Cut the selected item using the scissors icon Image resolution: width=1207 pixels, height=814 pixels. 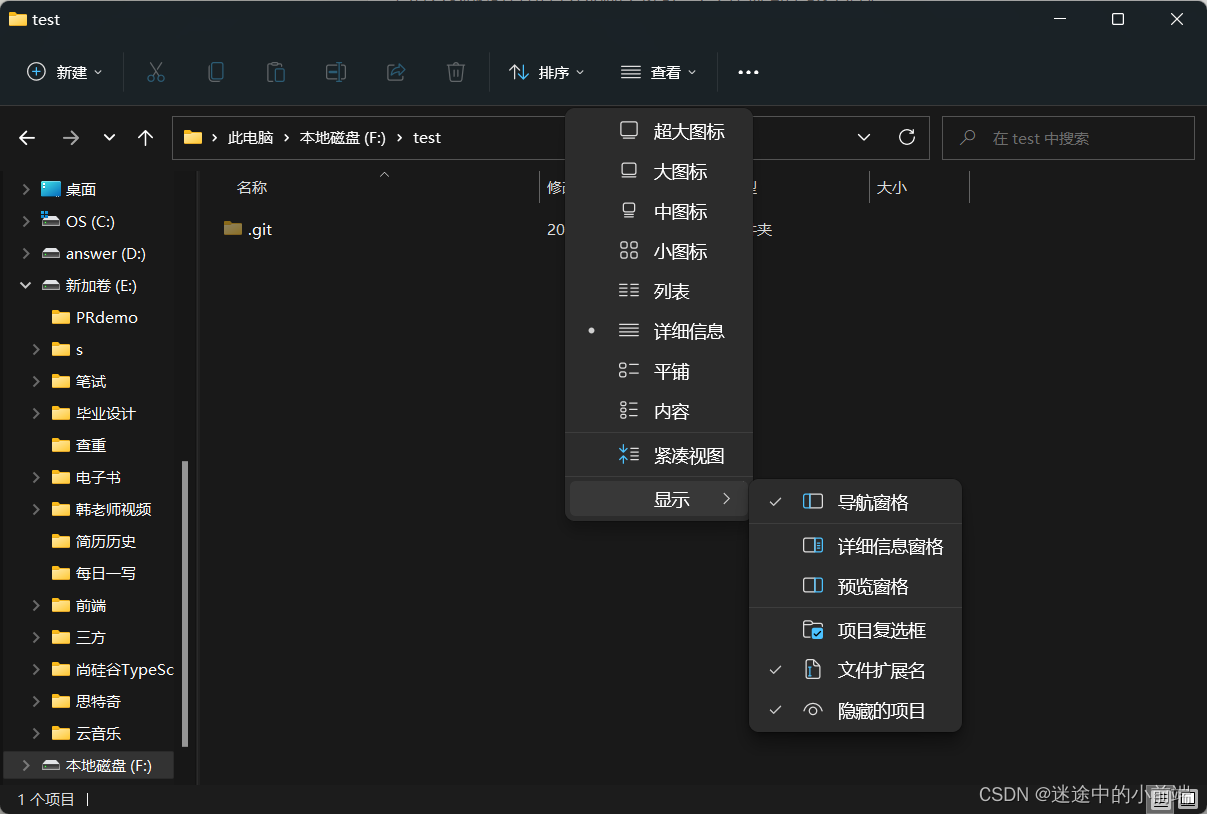click(155, 71)
